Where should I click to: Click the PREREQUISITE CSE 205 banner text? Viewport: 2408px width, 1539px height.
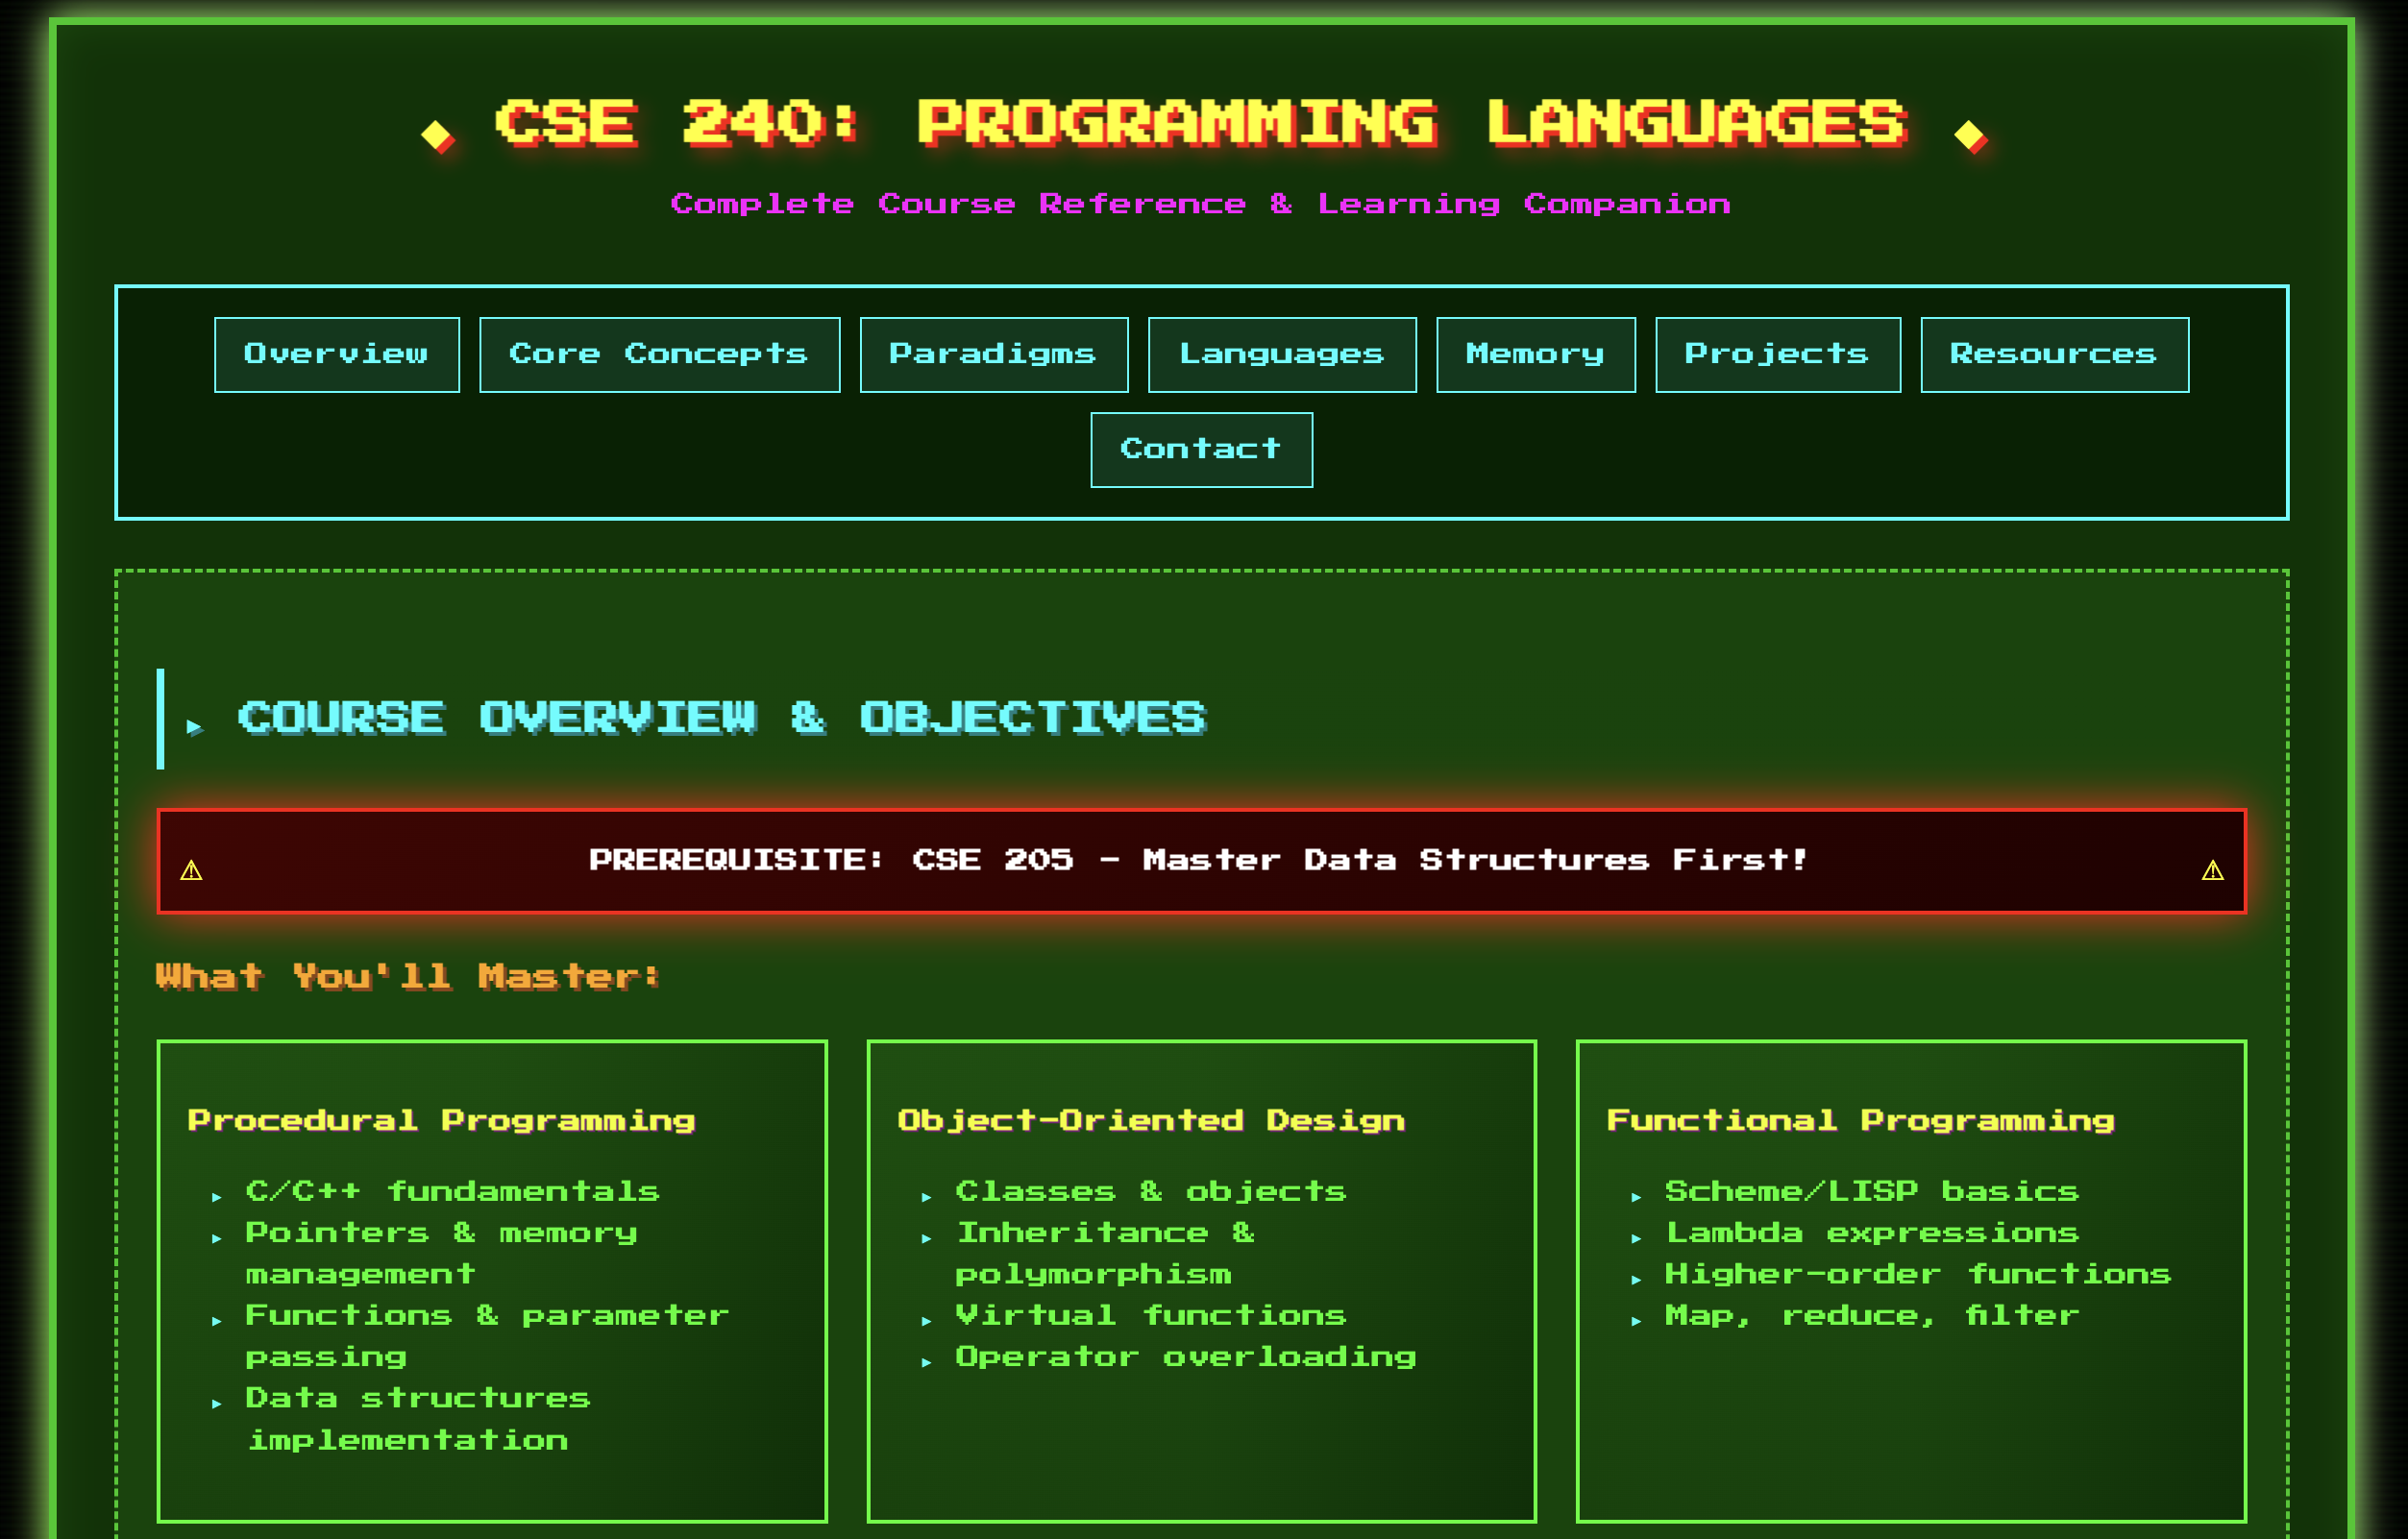(x=1198, y=860)
